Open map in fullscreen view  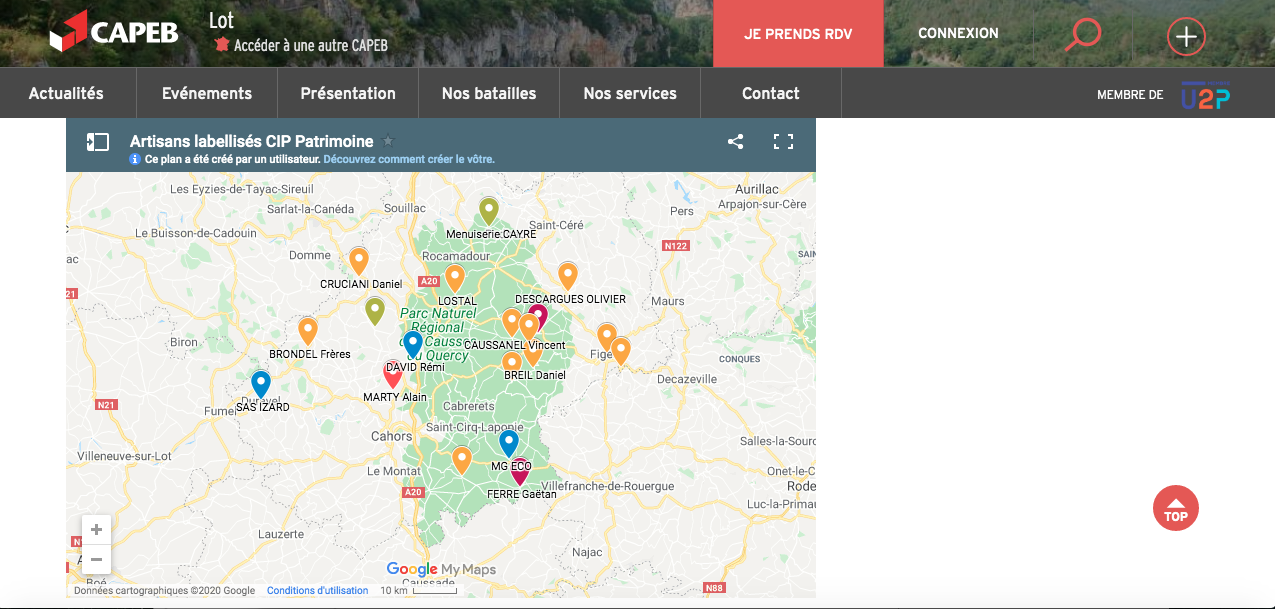coord(783,142)
